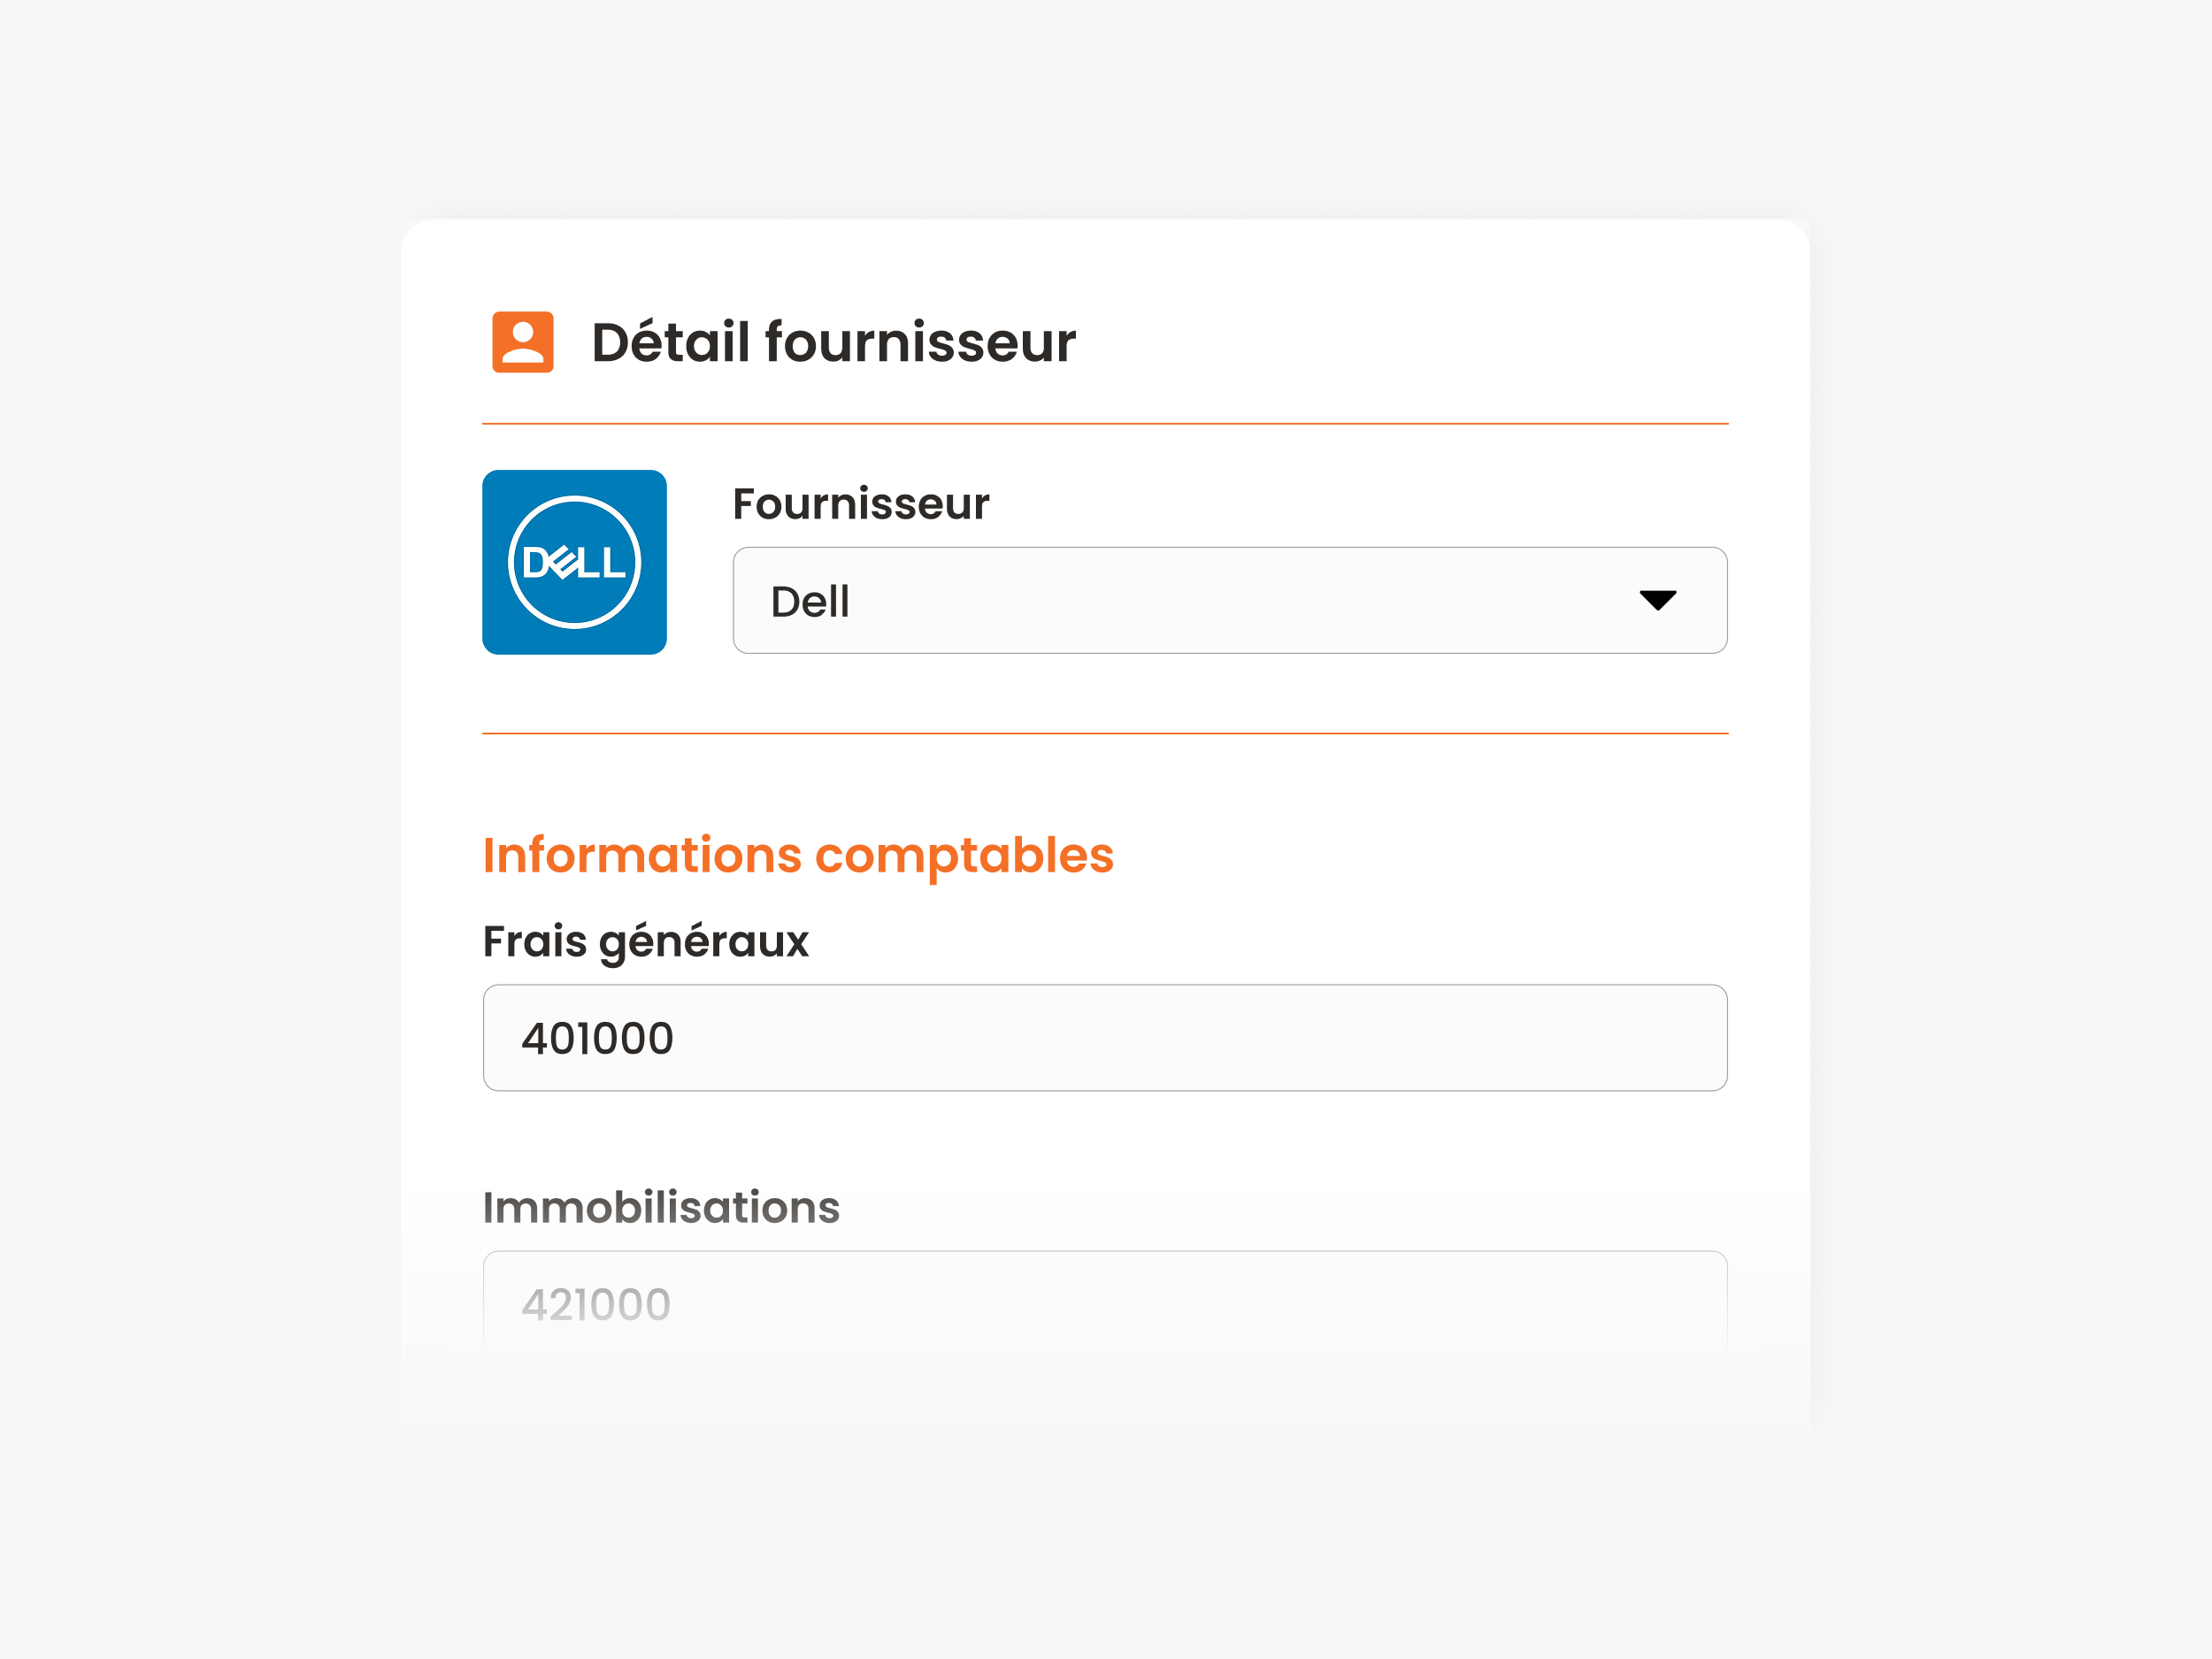2212x1659 pixels.
Task: Click the Dell text inside the dropdown
Action: (810, 601)
